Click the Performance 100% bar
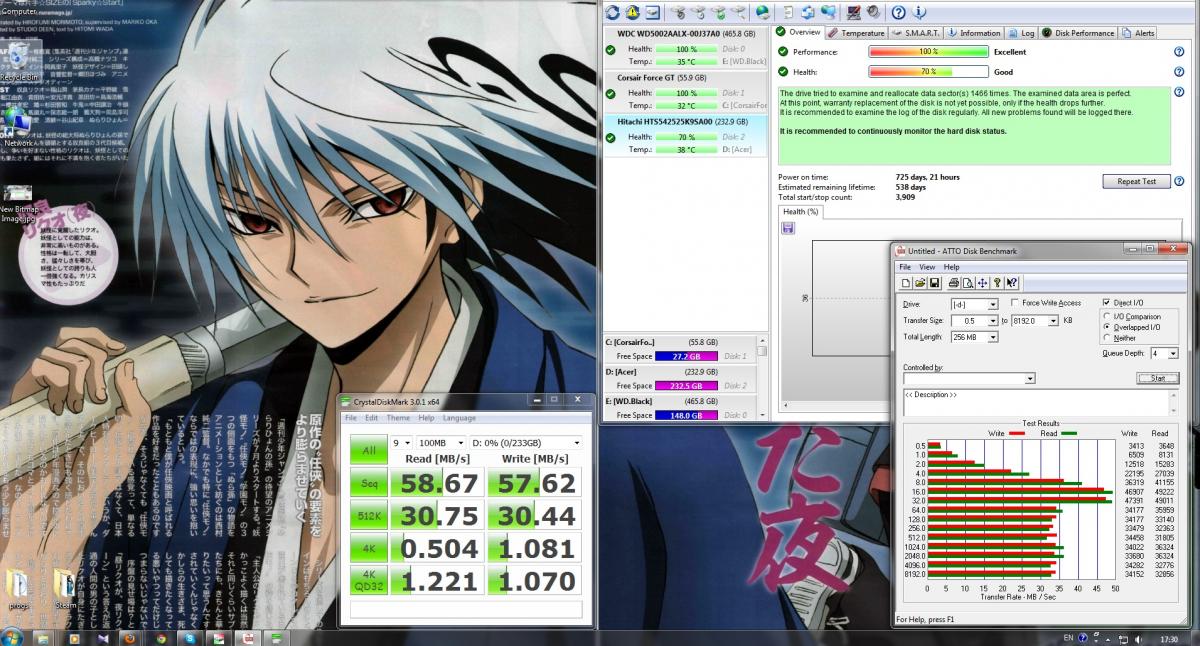 click(x=928, y=51)
